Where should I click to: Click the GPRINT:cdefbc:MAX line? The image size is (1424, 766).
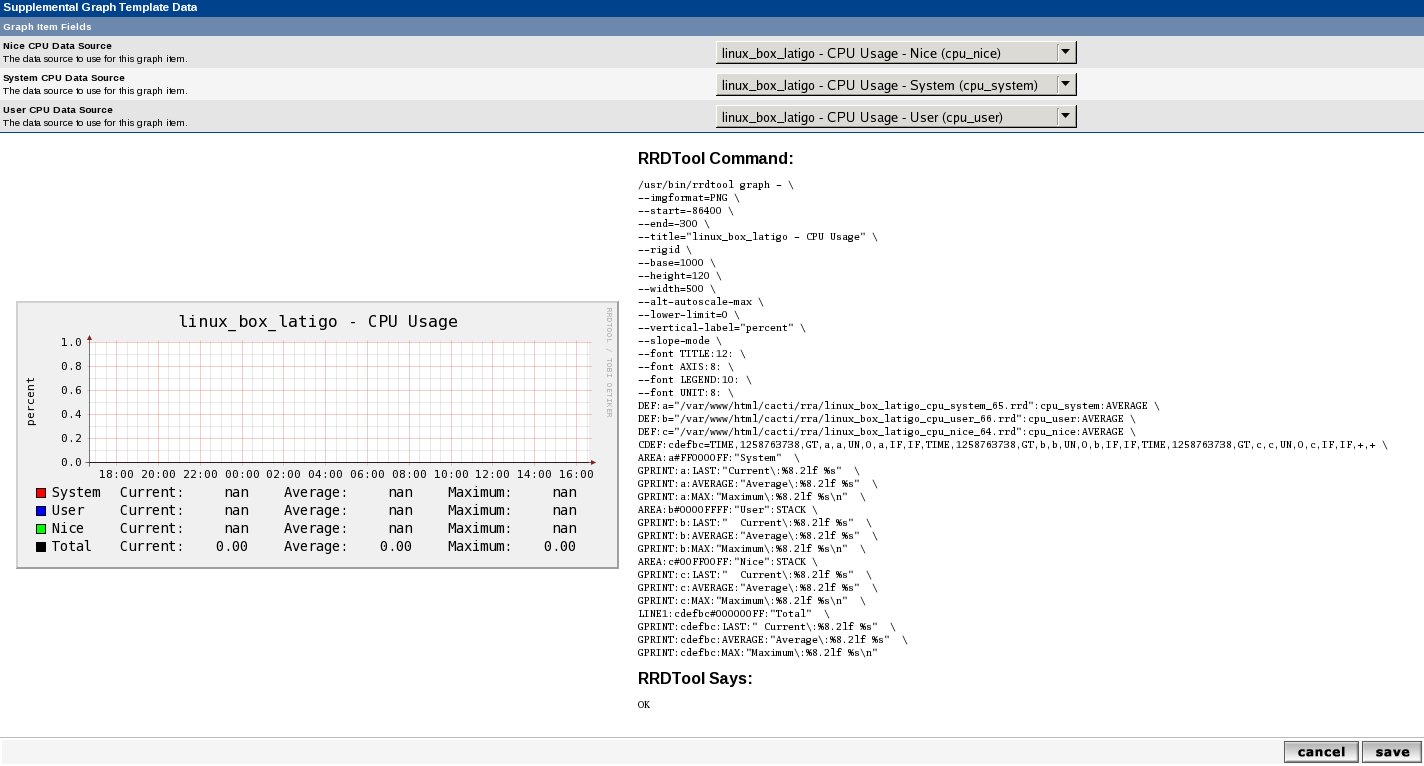(758, 653)
